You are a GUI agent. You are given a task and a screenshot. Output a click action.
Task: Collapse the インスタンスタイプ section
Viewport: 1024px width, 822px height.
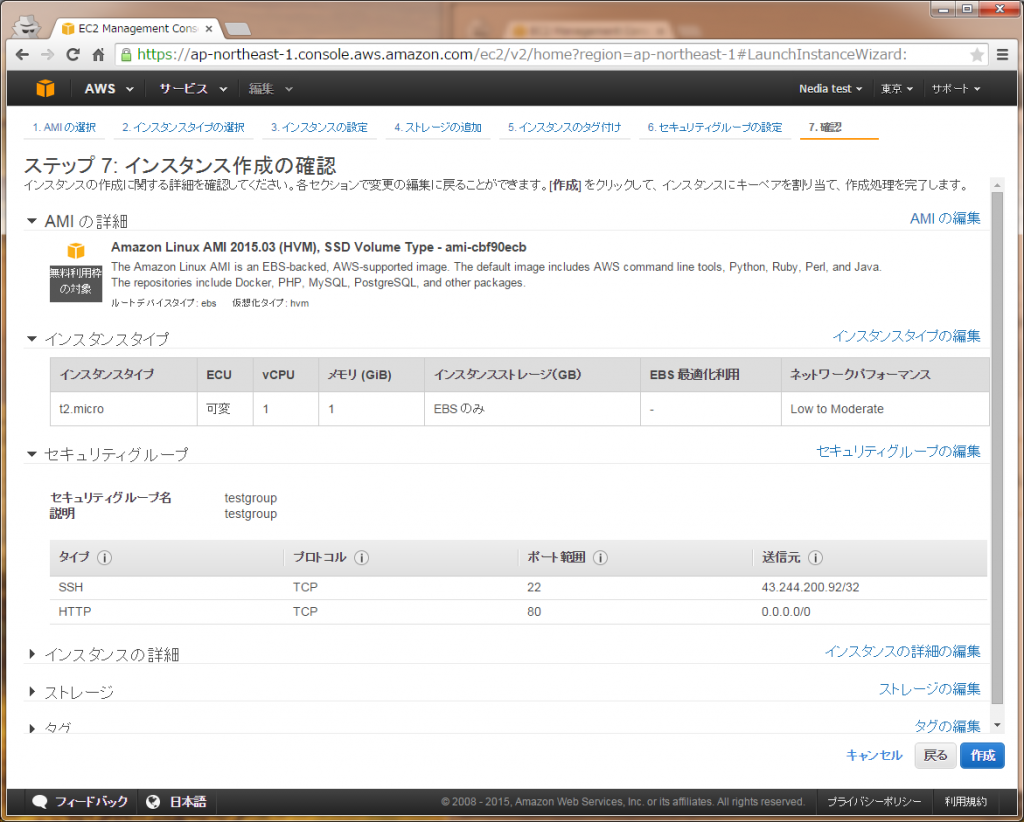(31, 339)
